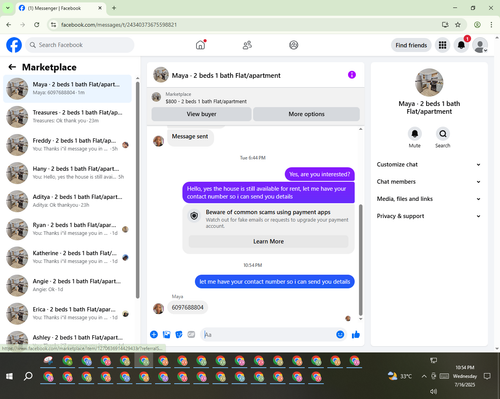500x399 pixels.
Task: Open the Marketplace listing $800 link
Action: (206, 101)
